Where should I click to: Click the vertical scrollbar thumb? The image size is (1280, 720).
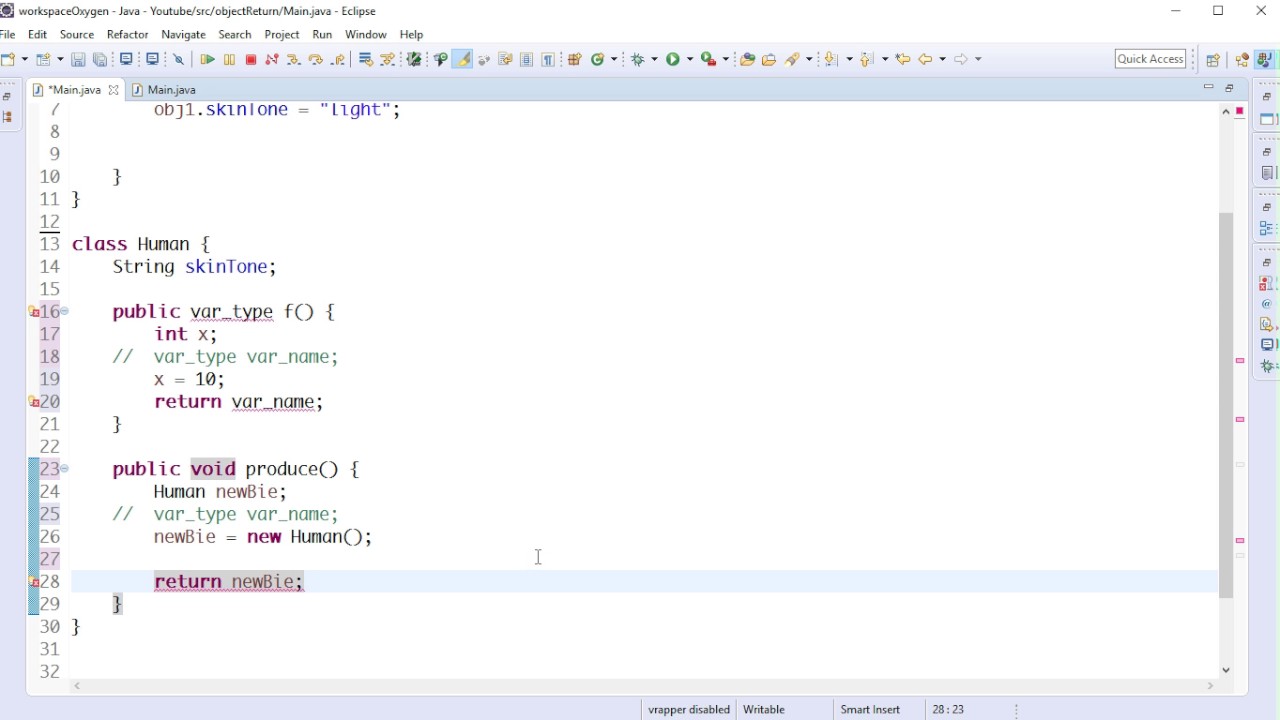(x=1226, y=405)
